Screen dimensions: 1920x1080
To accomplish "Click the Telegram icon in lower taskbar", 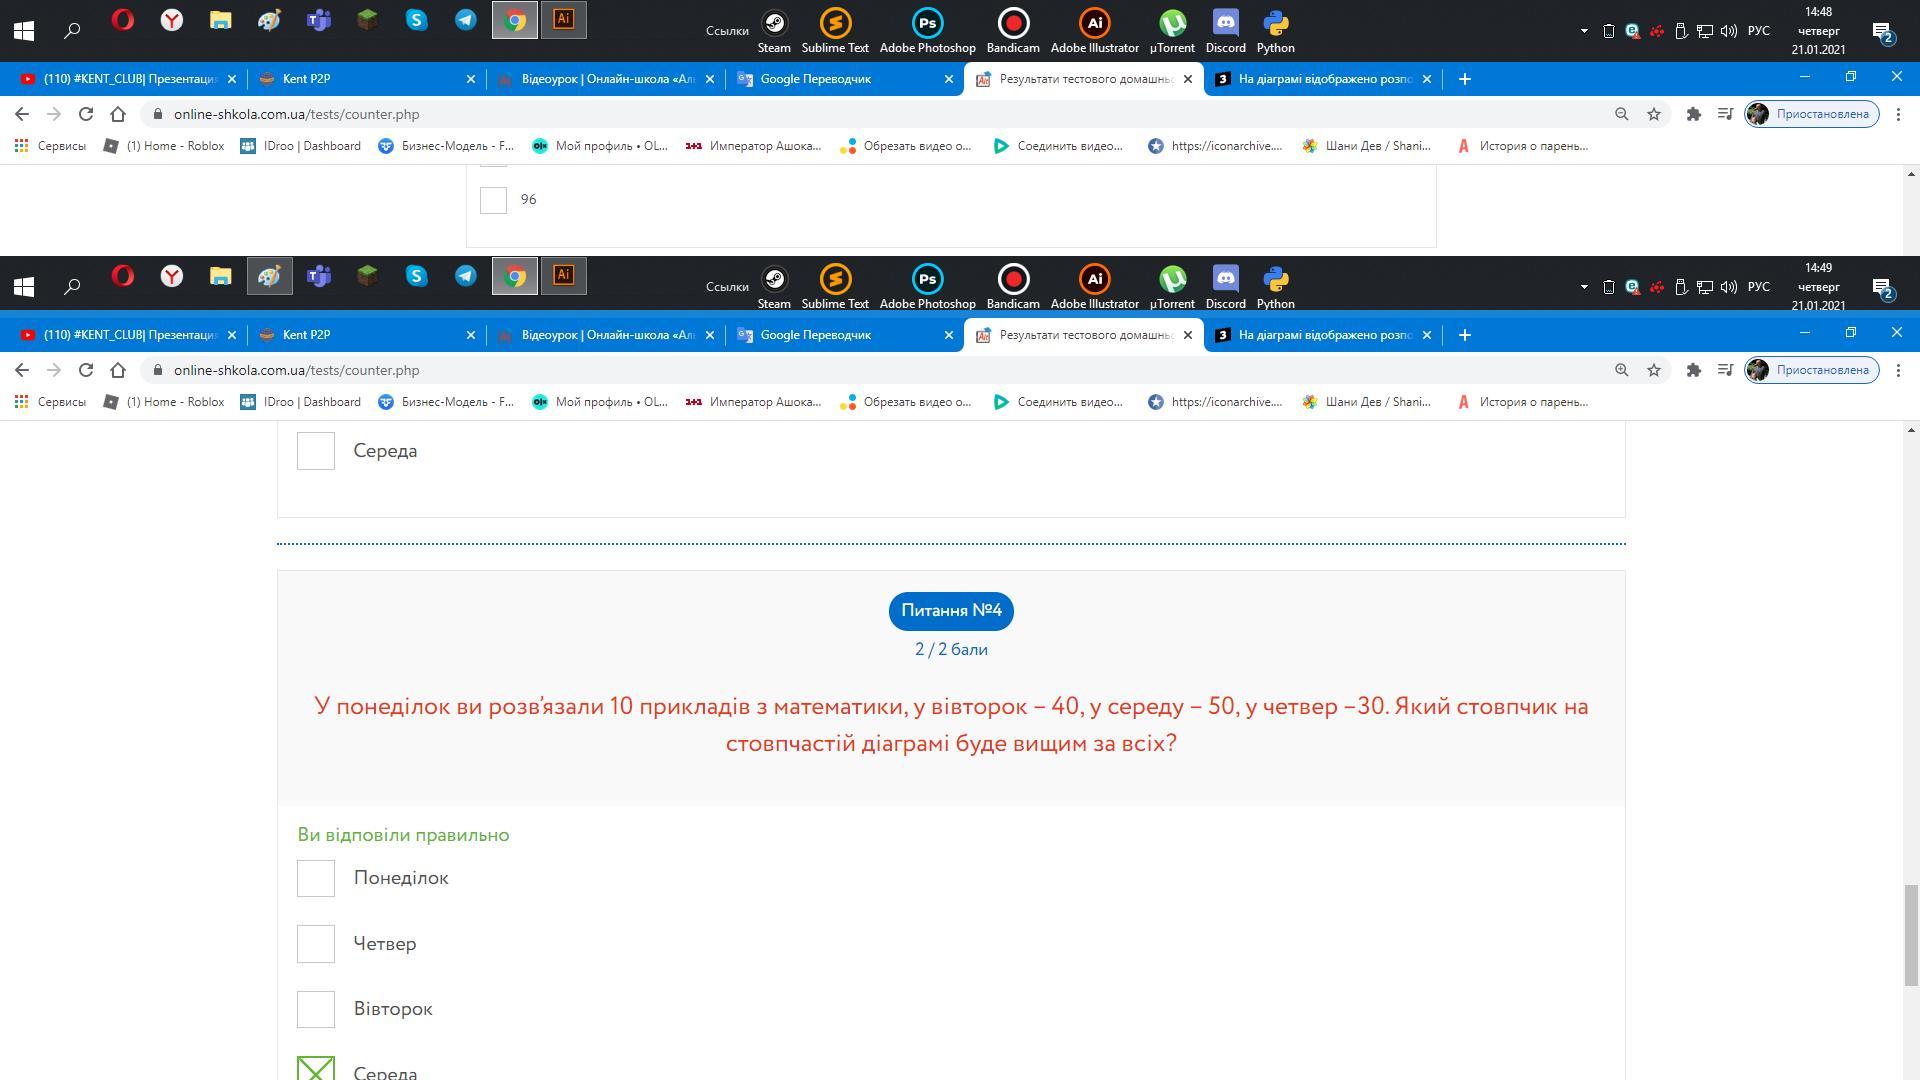I will [x=466, y=276].
